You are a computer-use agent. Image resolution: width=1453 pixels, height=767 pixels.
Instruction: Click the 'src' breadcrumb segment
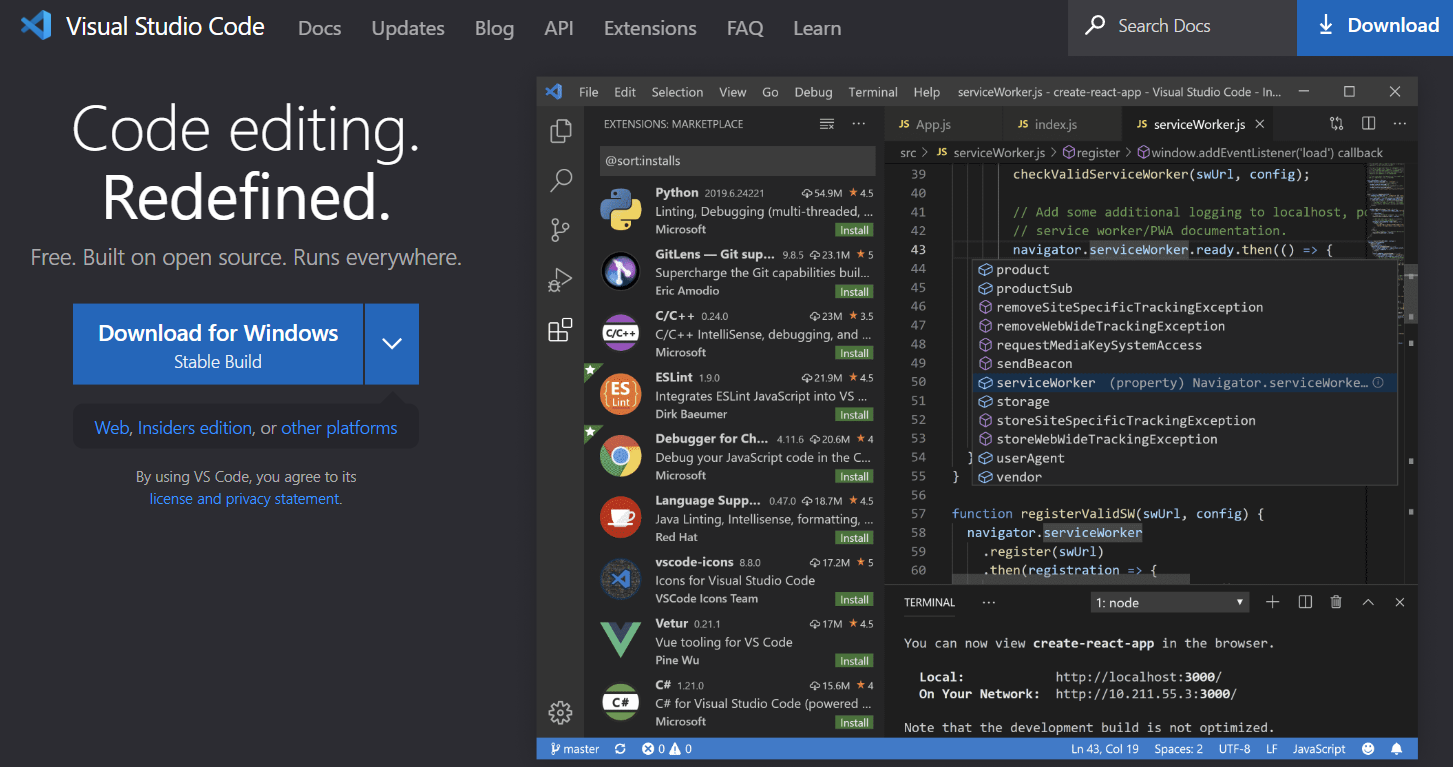point(908,153)
